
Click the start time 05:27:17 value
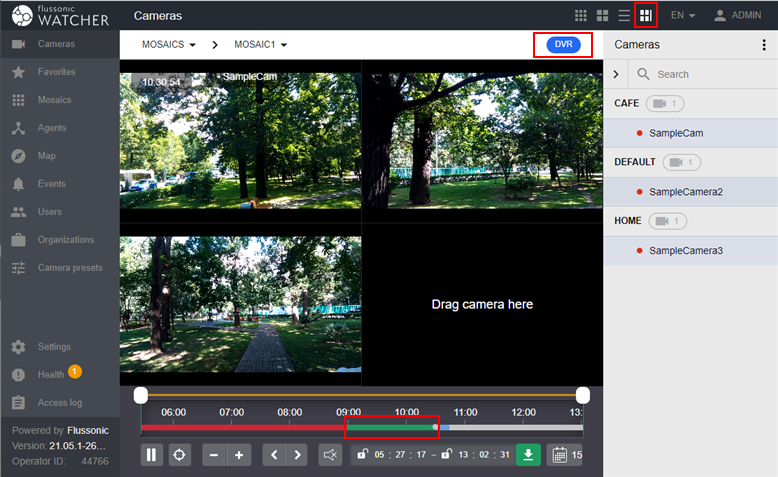tap(400, 455)
